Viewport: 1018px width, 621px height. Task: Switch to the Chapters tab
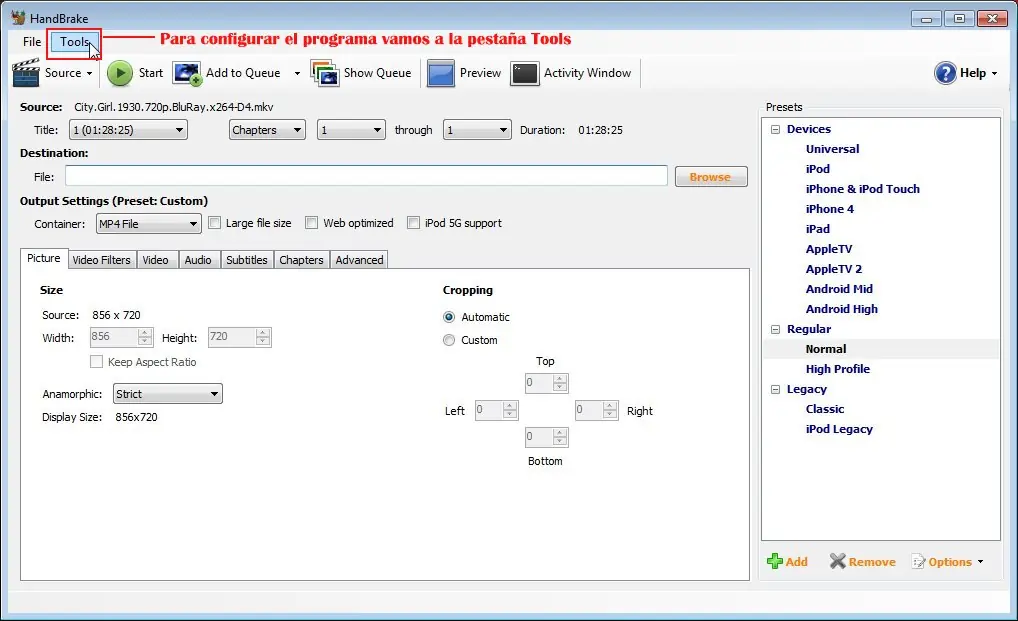pyautogui.click(x=301, y=260)
